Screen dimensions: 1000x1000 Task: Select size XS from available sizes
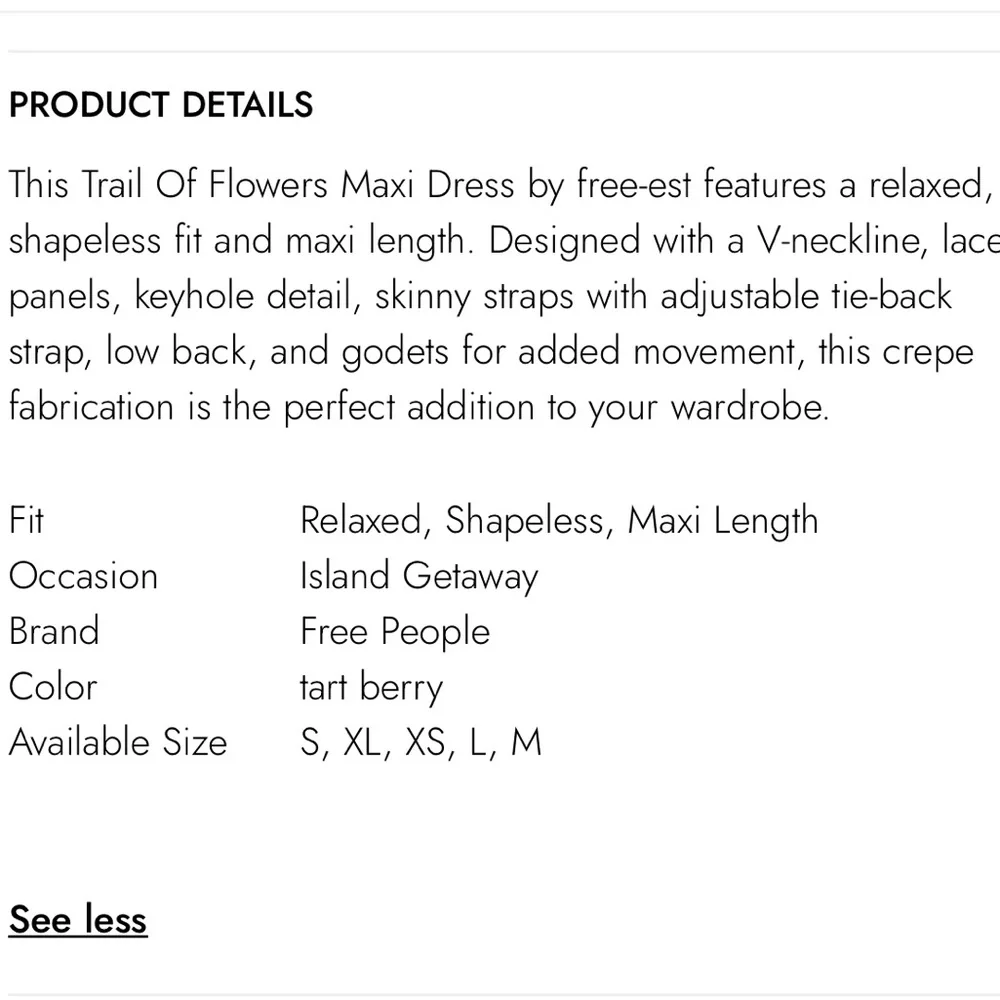click(x=424, y=742)
